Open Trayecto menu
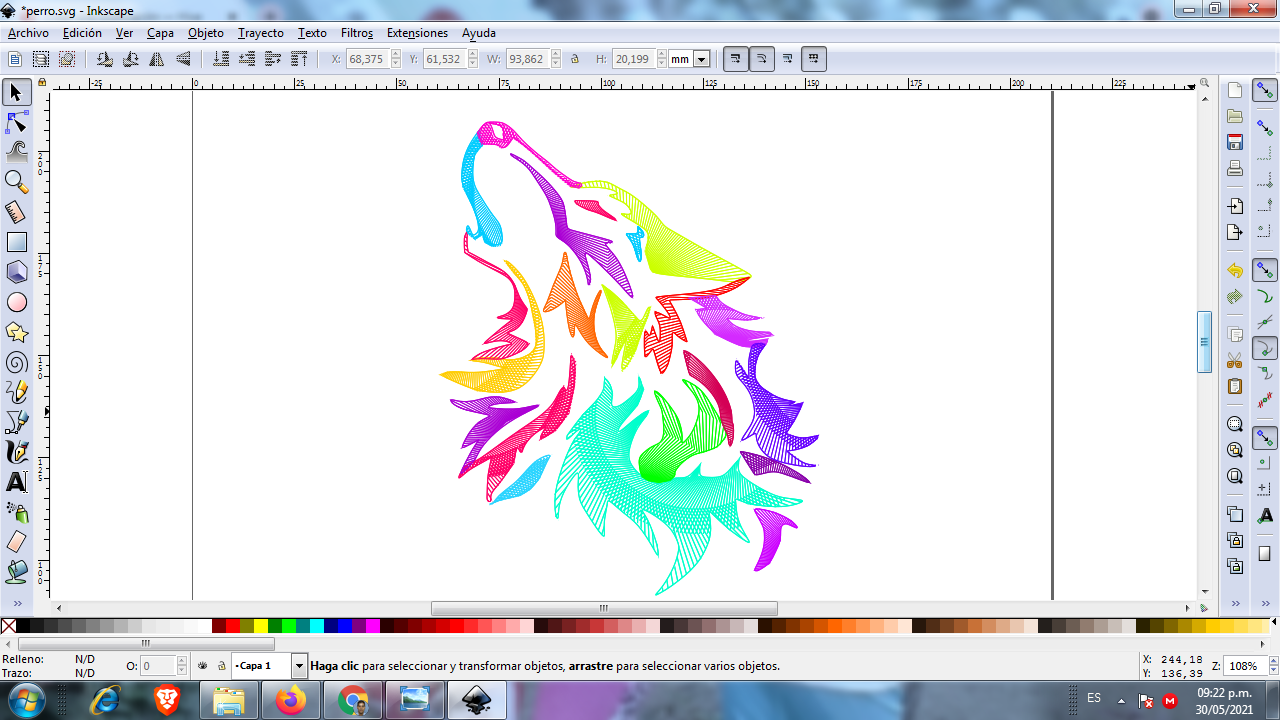1280x720 pixels. tap(260, 33)
